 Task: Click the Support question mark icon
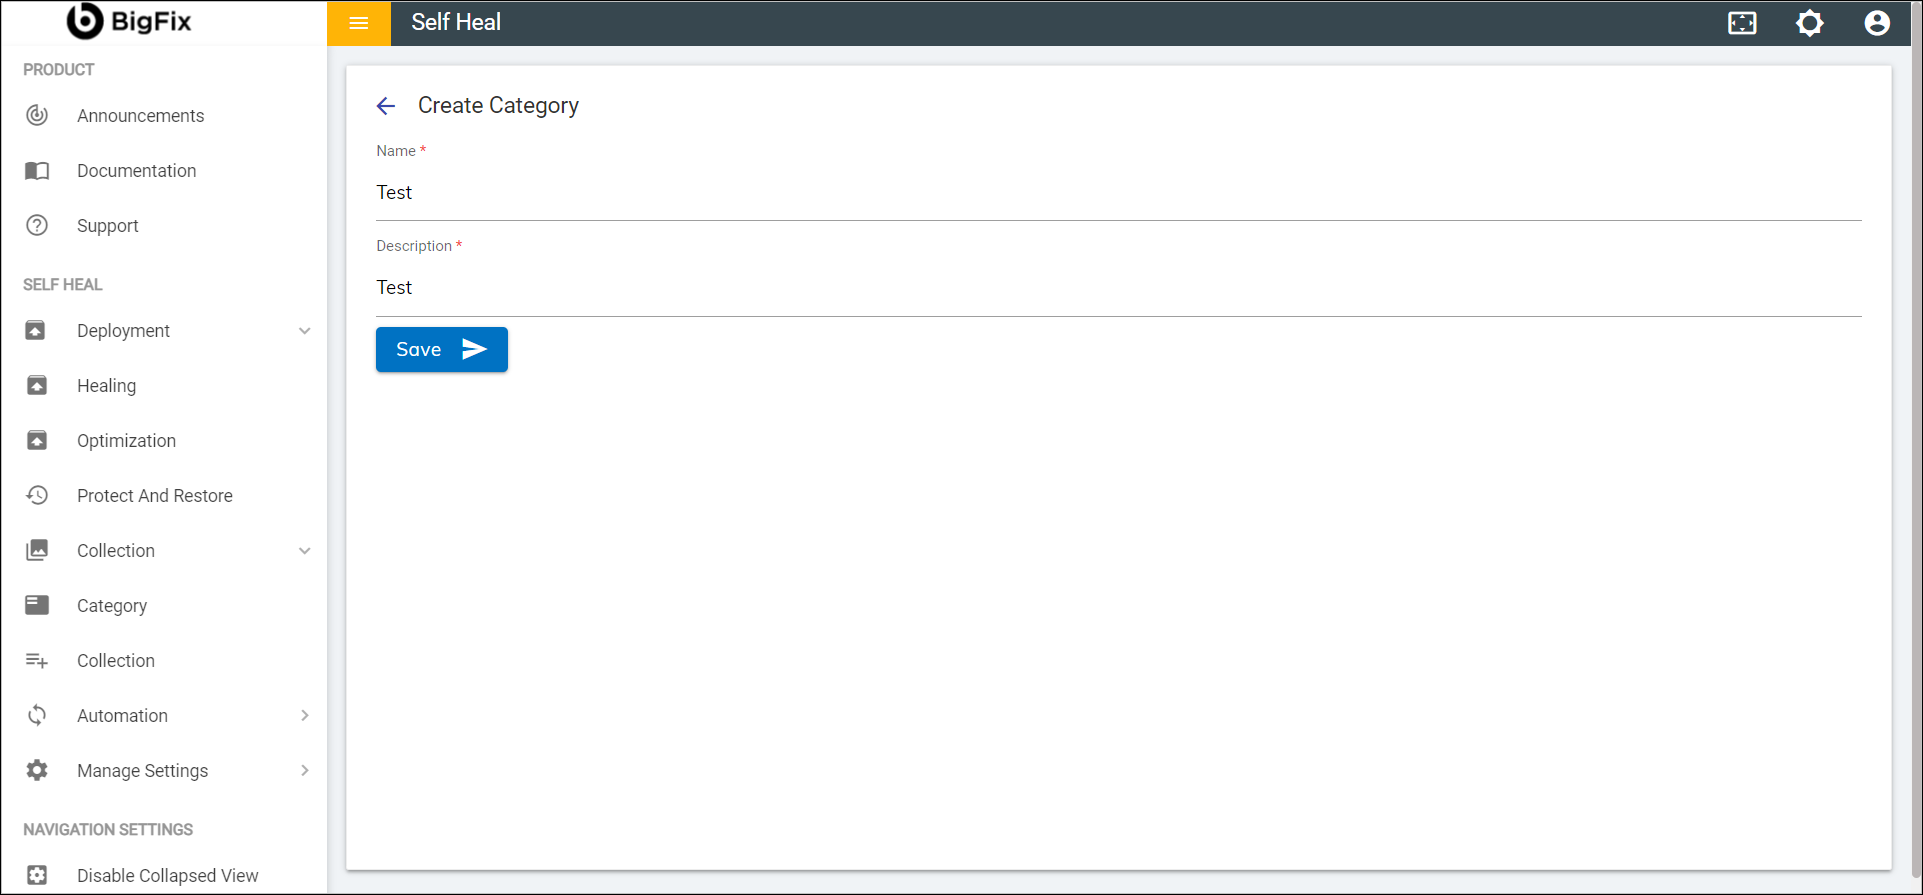point(37,226)
